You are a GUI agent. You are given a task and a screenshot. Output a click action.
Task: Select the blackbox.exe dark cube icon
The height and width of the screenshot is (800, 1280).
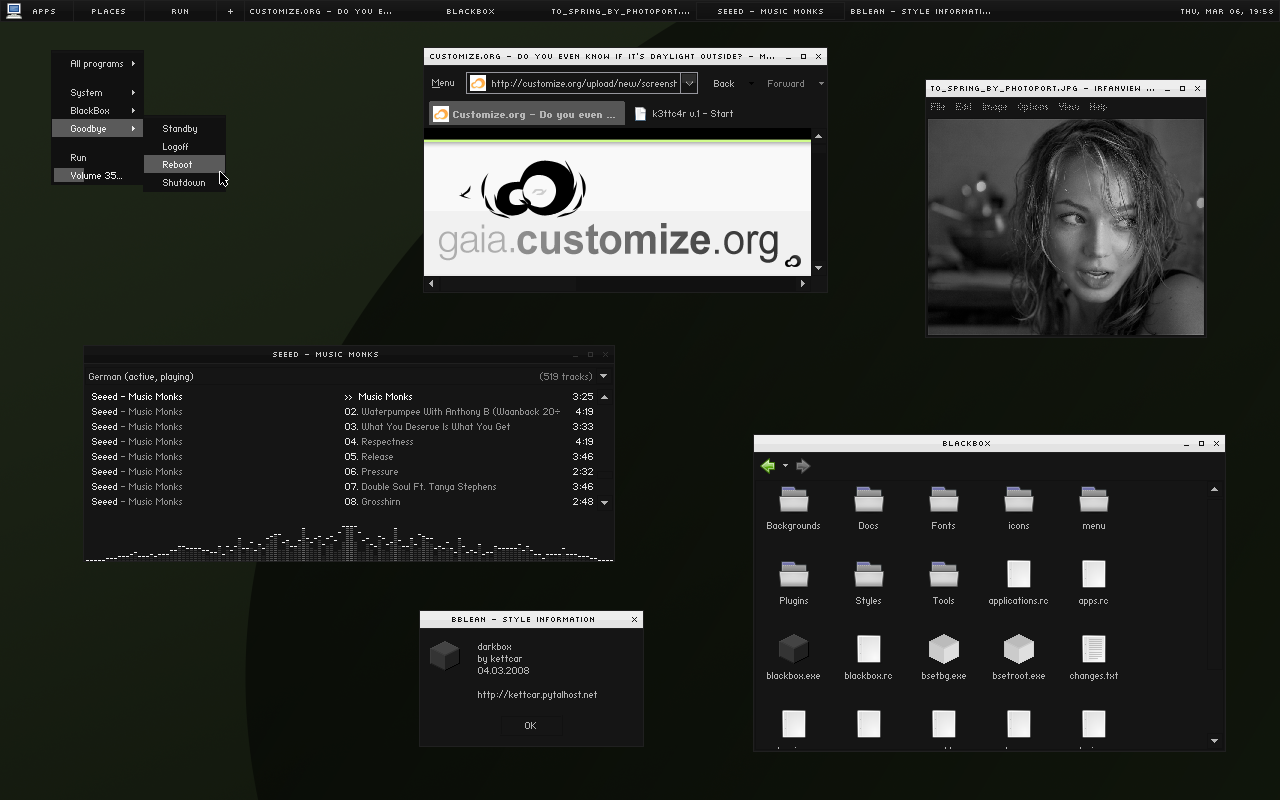793,649
